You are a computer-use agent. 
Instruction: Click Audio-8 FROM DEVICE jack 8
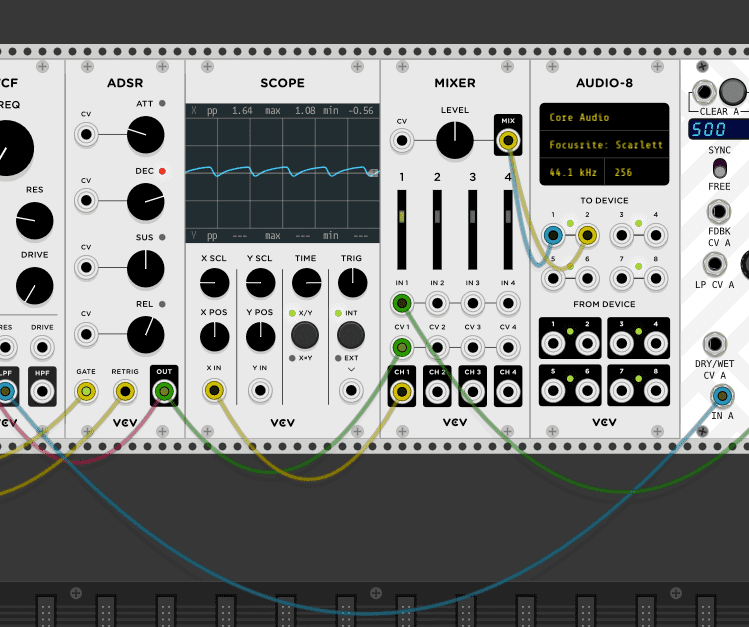click(656, 391)
